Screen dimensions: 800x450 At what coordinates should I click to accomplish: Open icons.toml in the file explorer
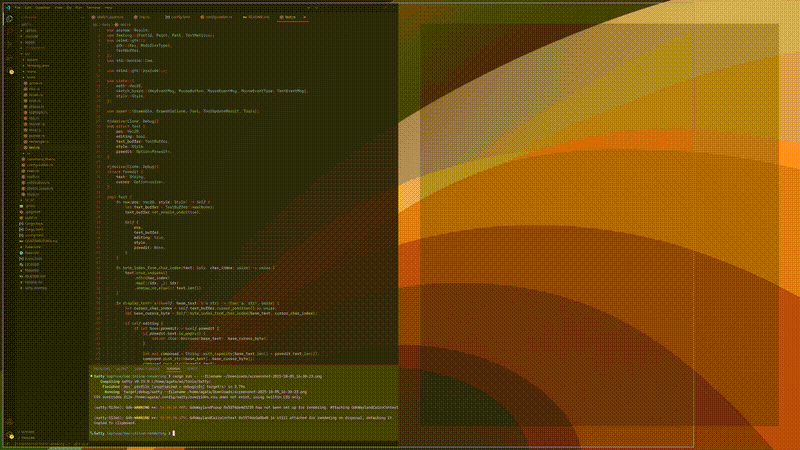33,259
